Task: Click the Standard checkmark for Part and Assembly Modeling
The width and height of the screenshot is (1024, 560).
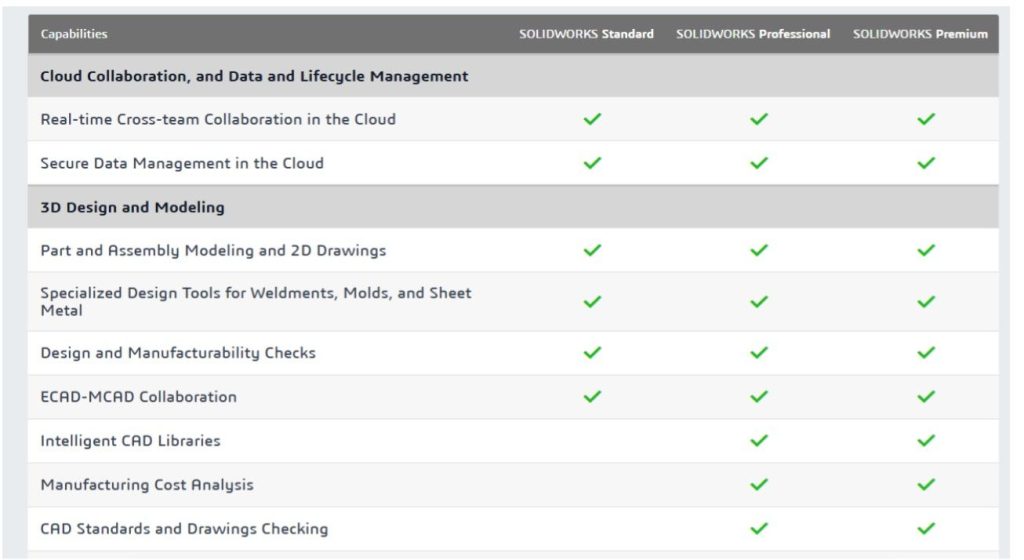Action: pos(592,250)
